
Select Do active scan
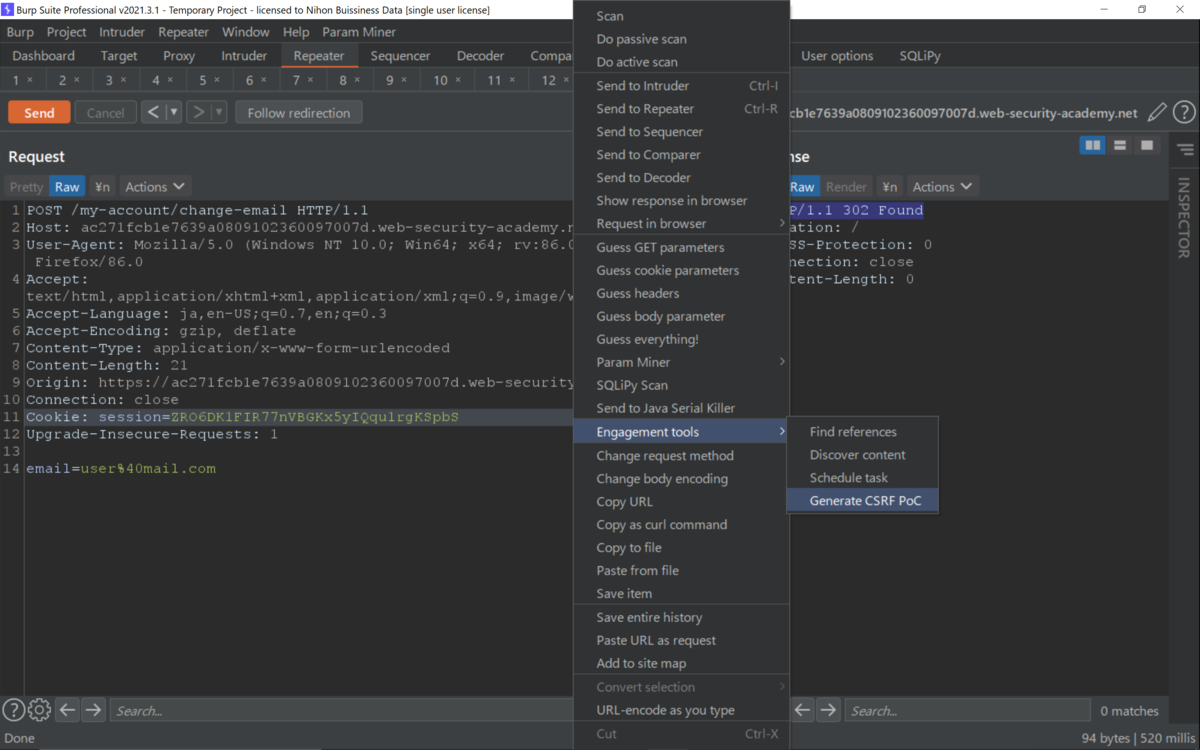(x=681, y=62)
